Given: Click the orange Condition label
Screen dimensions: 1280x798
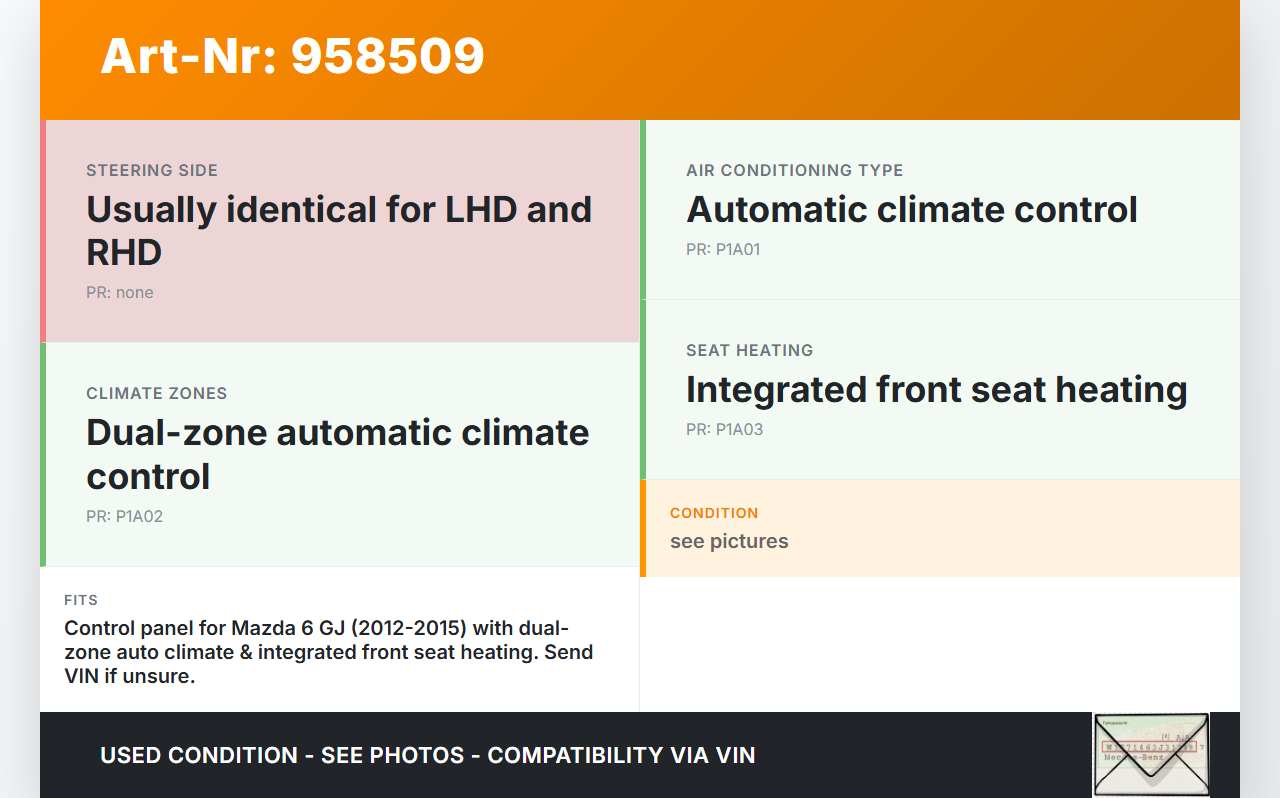Looking at the screenshot, I should click(714, 513).
